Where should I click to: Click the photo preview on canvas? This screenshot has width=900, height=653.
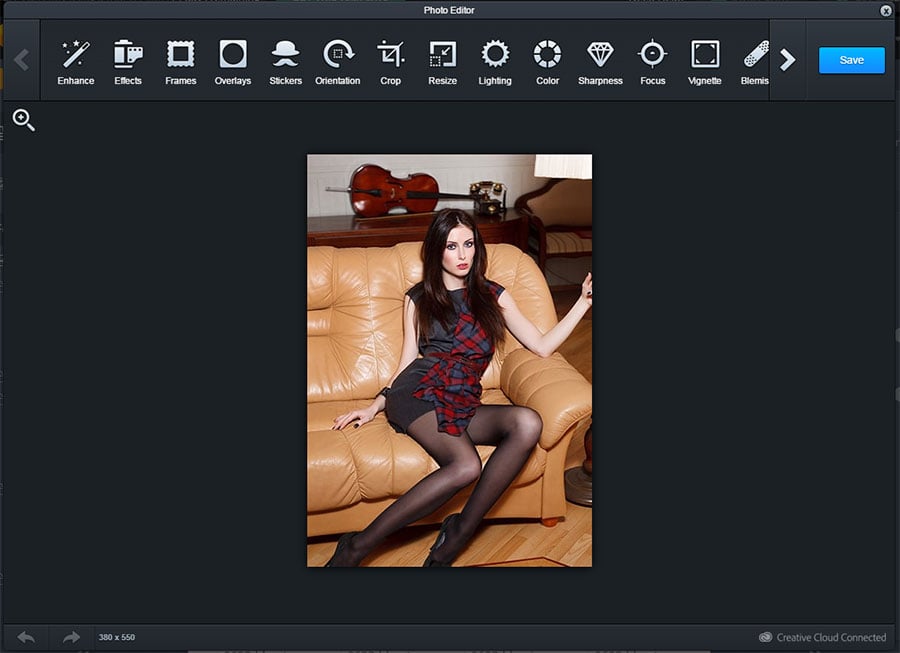[449, 360]
